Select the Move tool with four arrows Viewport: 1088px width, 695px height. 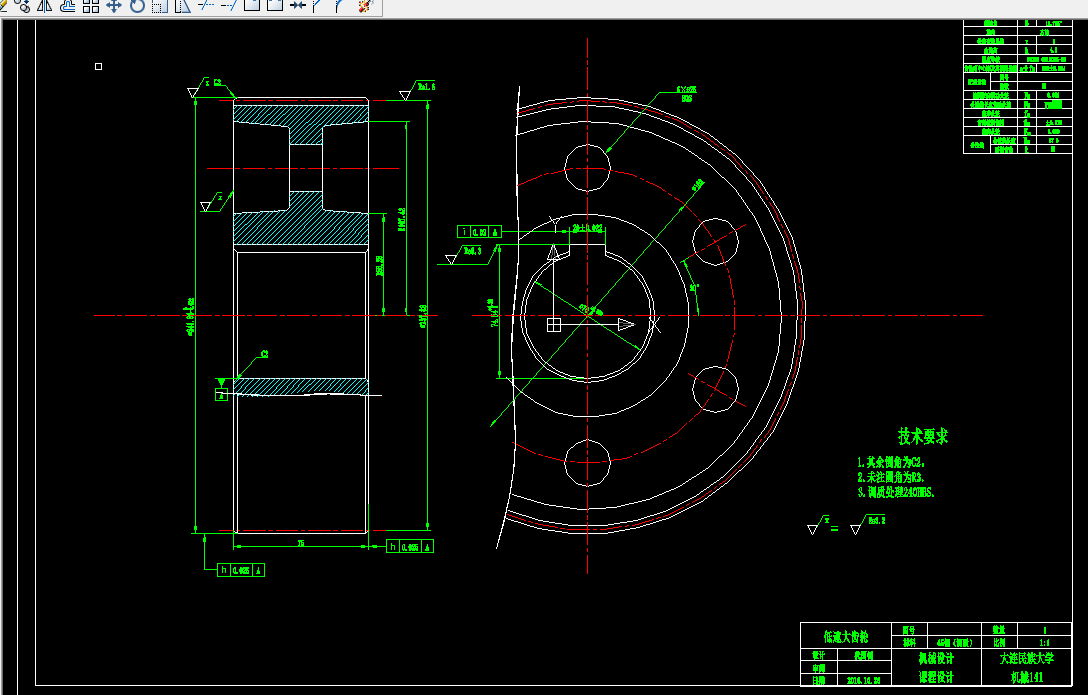pos(114,6)
